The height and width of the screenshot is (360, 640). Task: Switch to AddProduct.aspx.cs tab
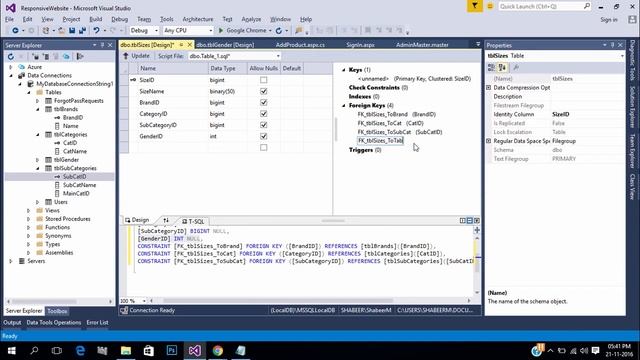[x=300, y=45]
